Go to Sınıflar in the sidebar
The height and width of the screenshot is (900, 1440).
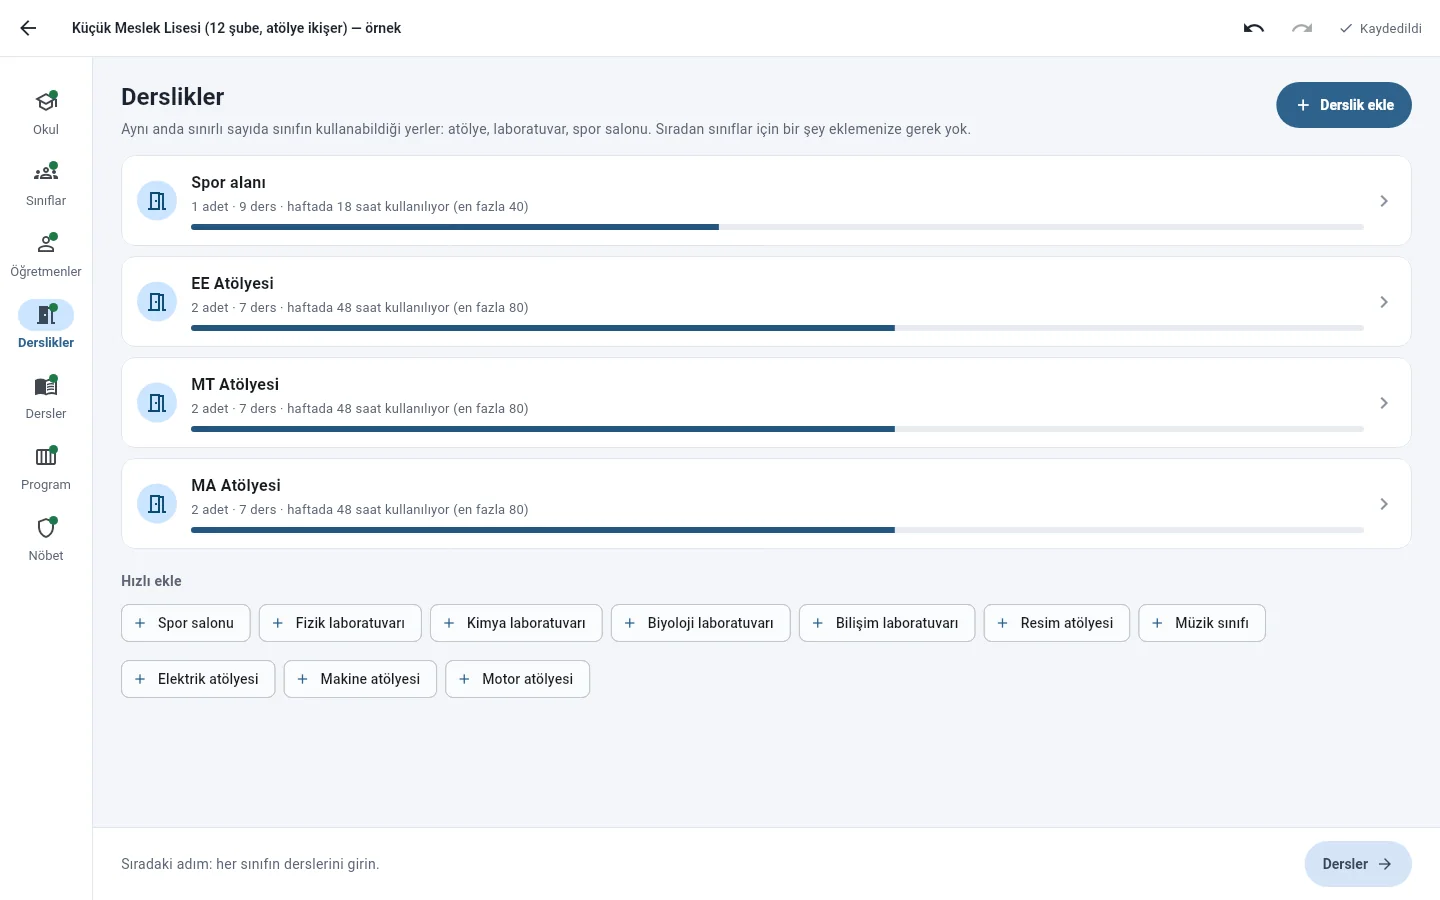46,185
